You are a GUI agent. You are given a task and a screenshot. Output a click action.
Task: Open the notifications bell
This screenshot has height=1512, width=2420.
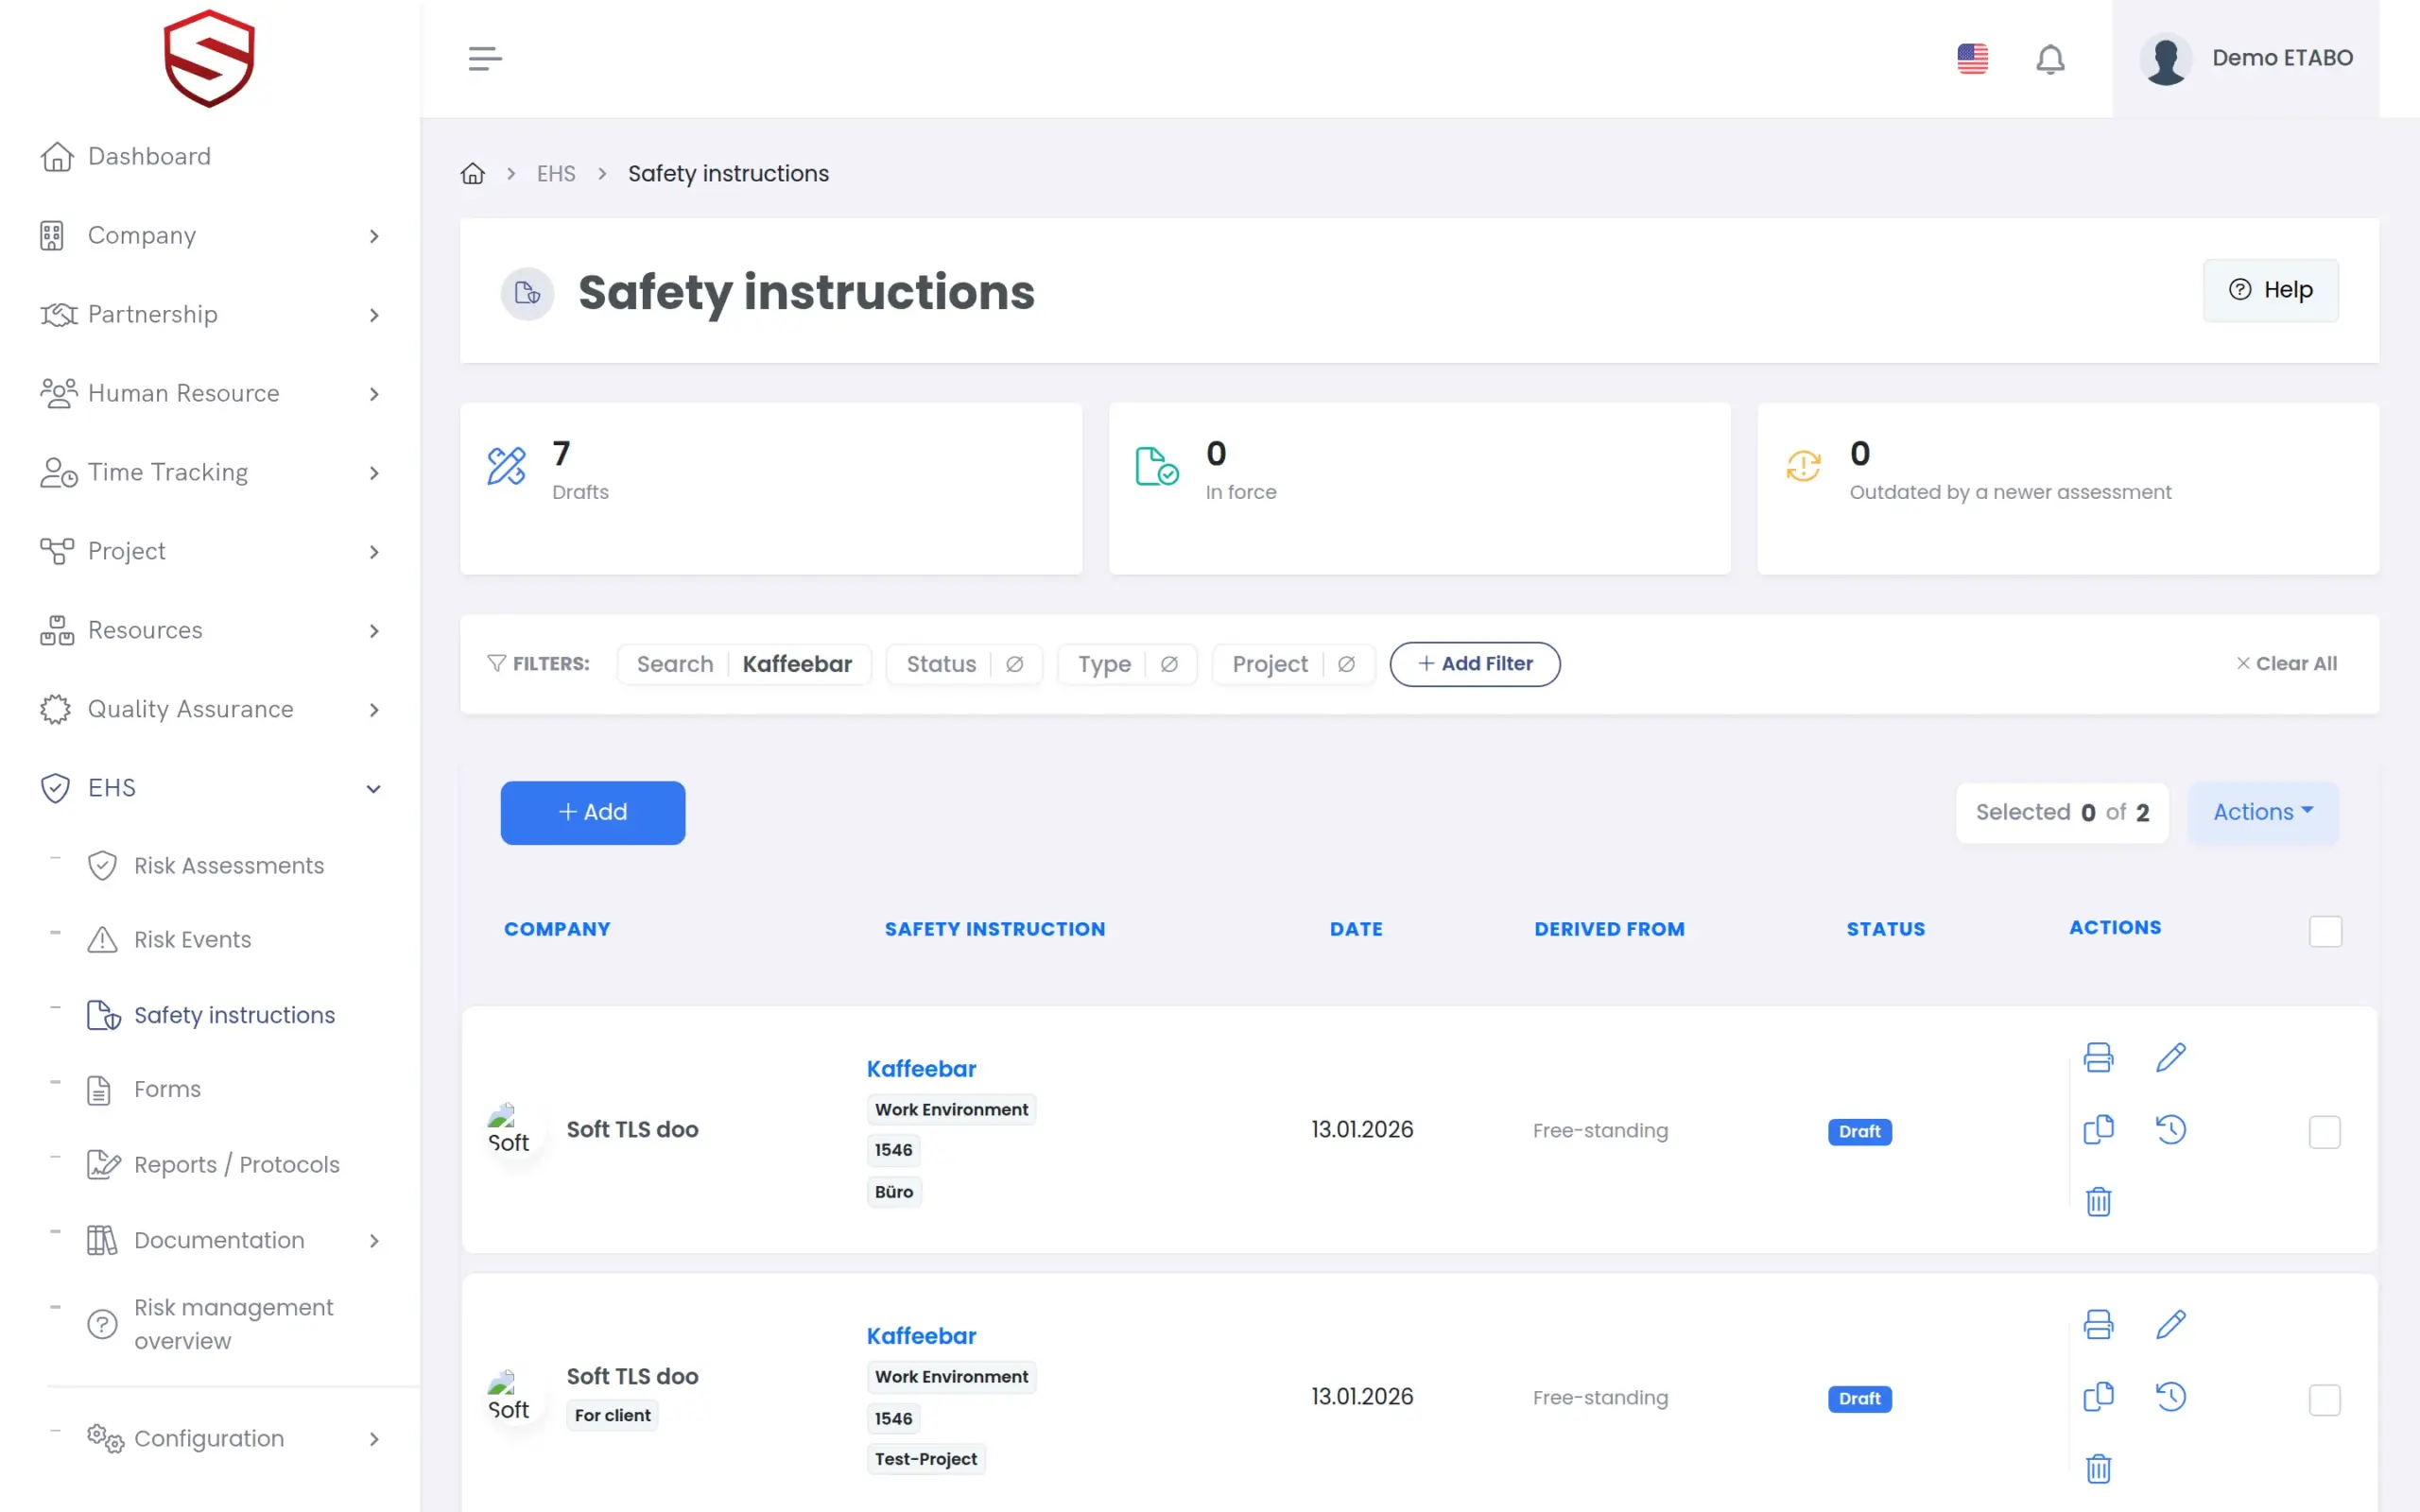click(x=2050, y=59)
